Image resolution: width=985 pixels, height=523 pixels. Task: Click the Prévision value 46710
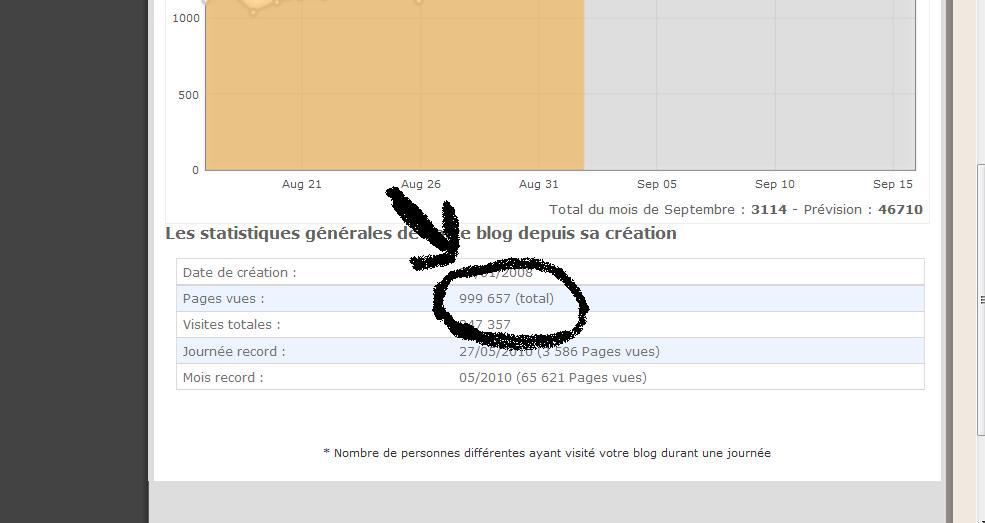(x=900, y=210)
